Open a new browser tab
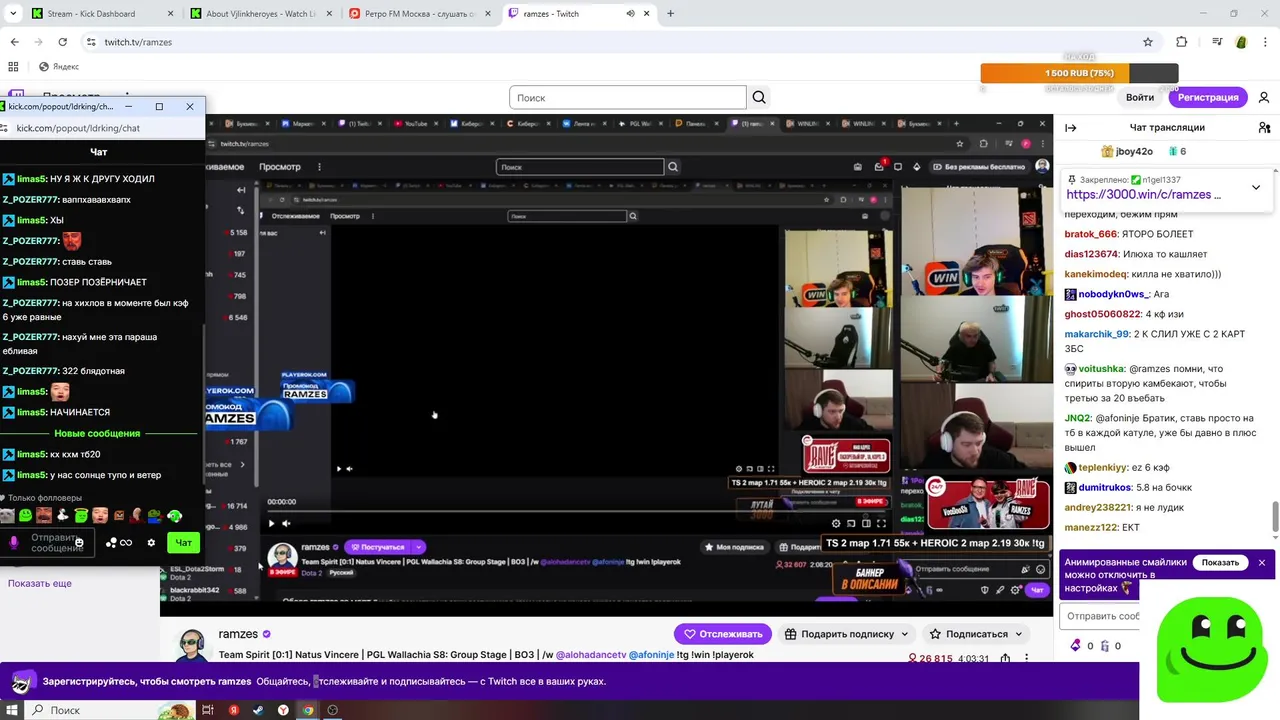 click(670, 14)
